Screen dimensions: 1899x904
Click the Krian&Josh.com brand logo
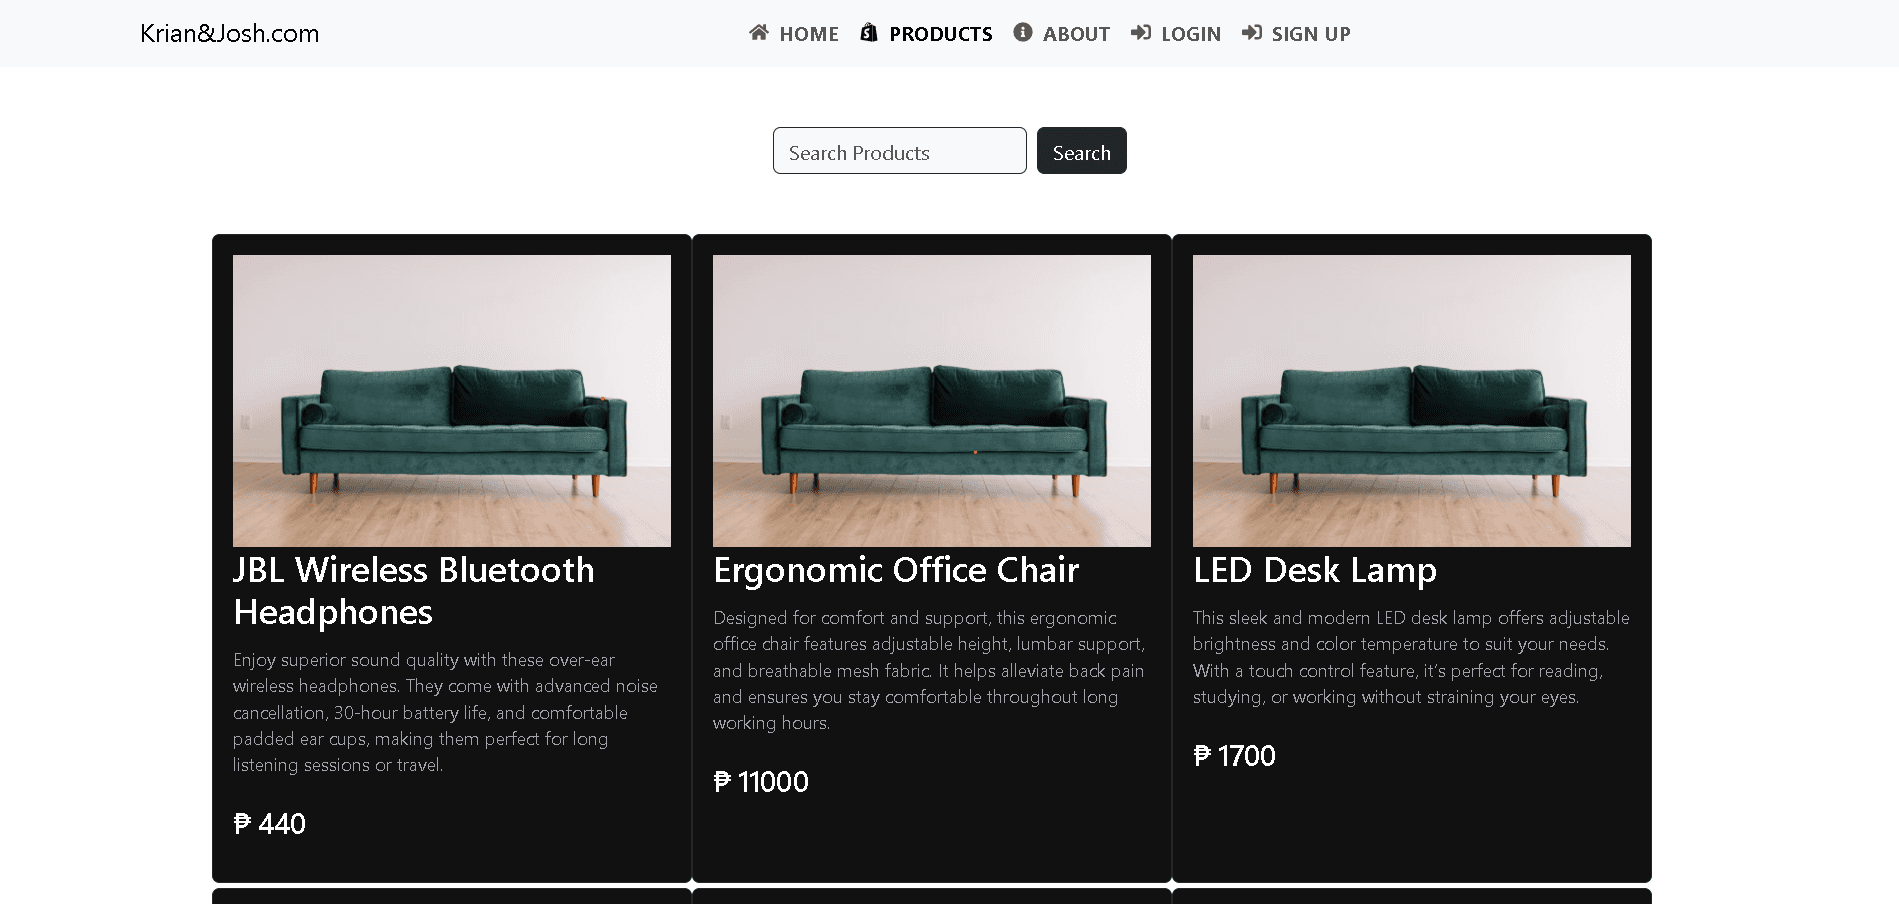coord(229,33)
